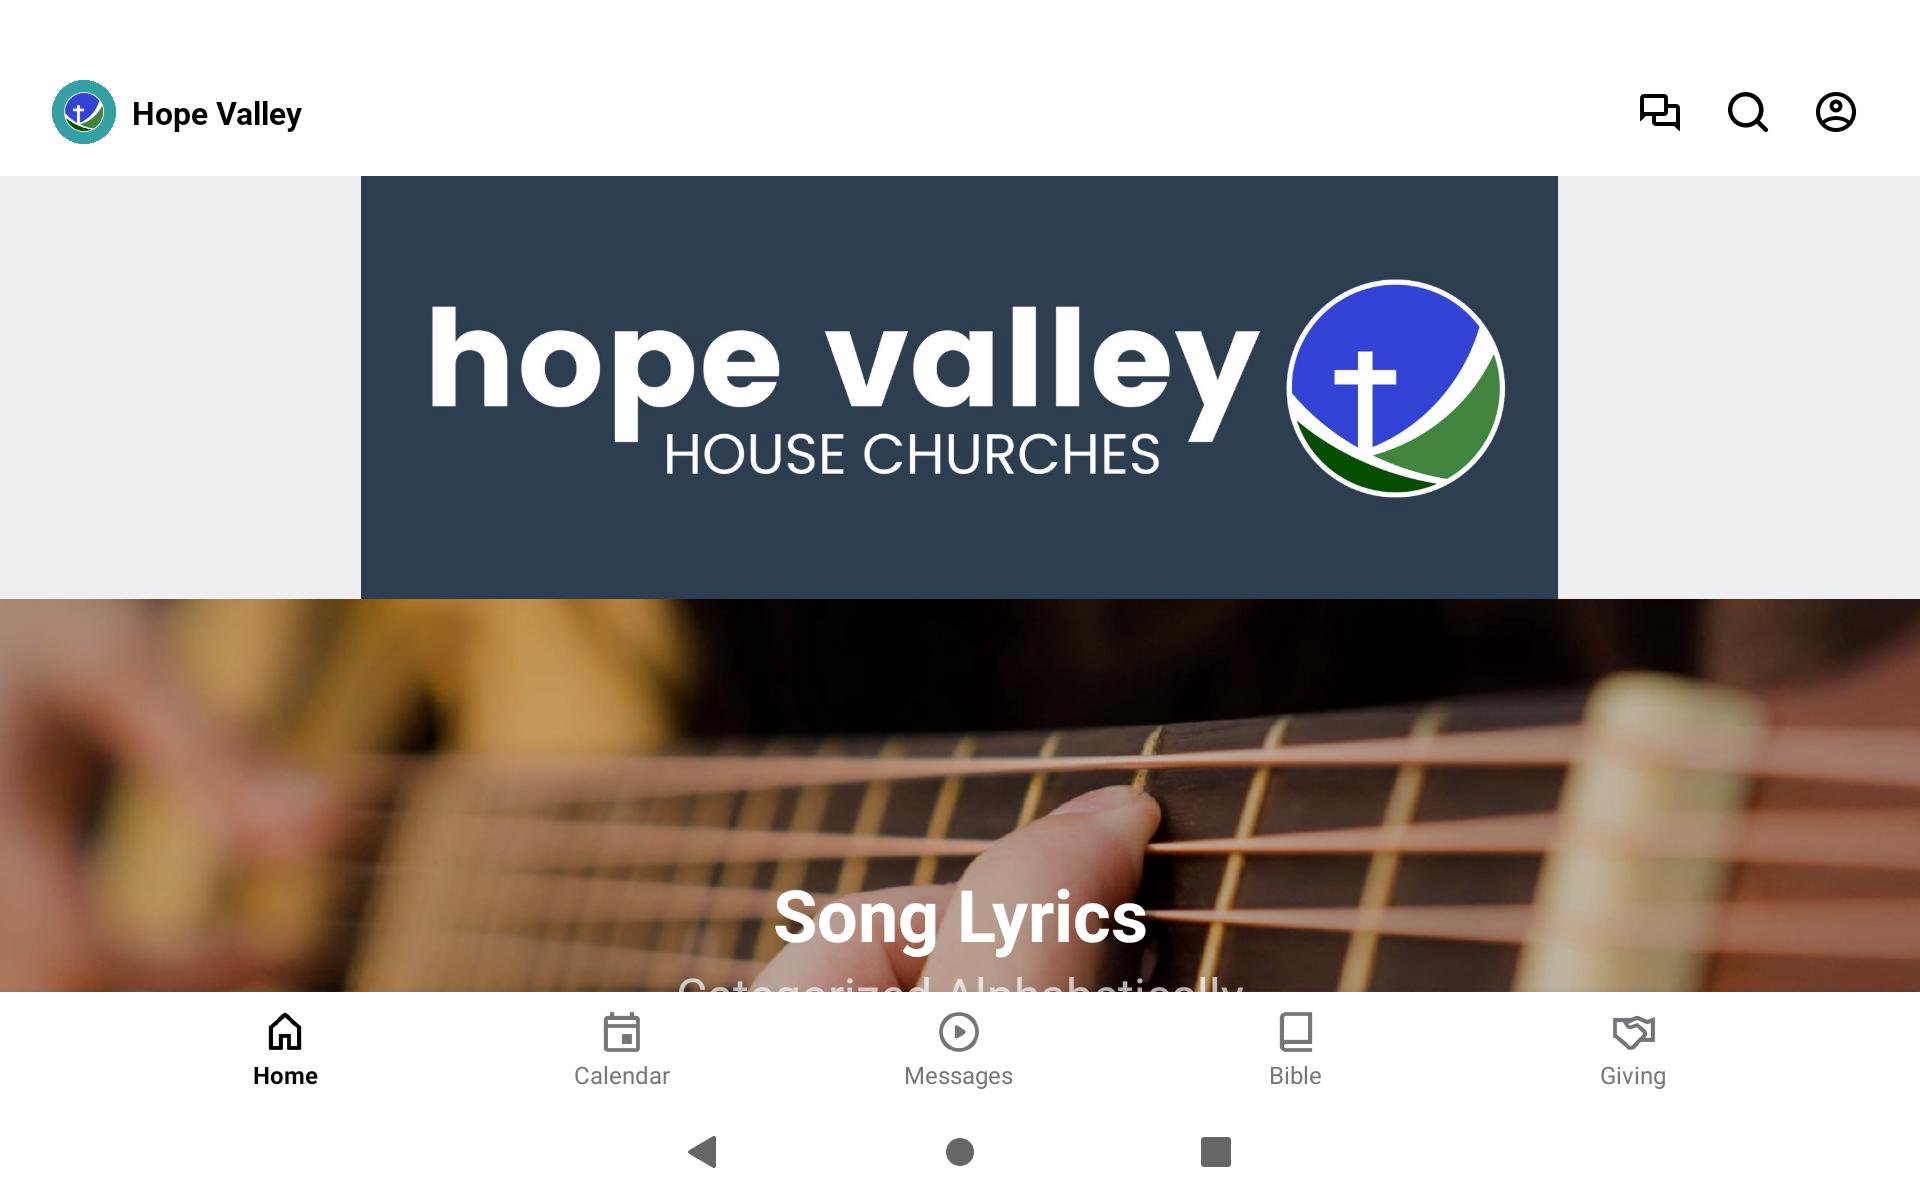1920x1200 pixels.
Task: Open recent apps with the square button
Action: [1216, 1152]
